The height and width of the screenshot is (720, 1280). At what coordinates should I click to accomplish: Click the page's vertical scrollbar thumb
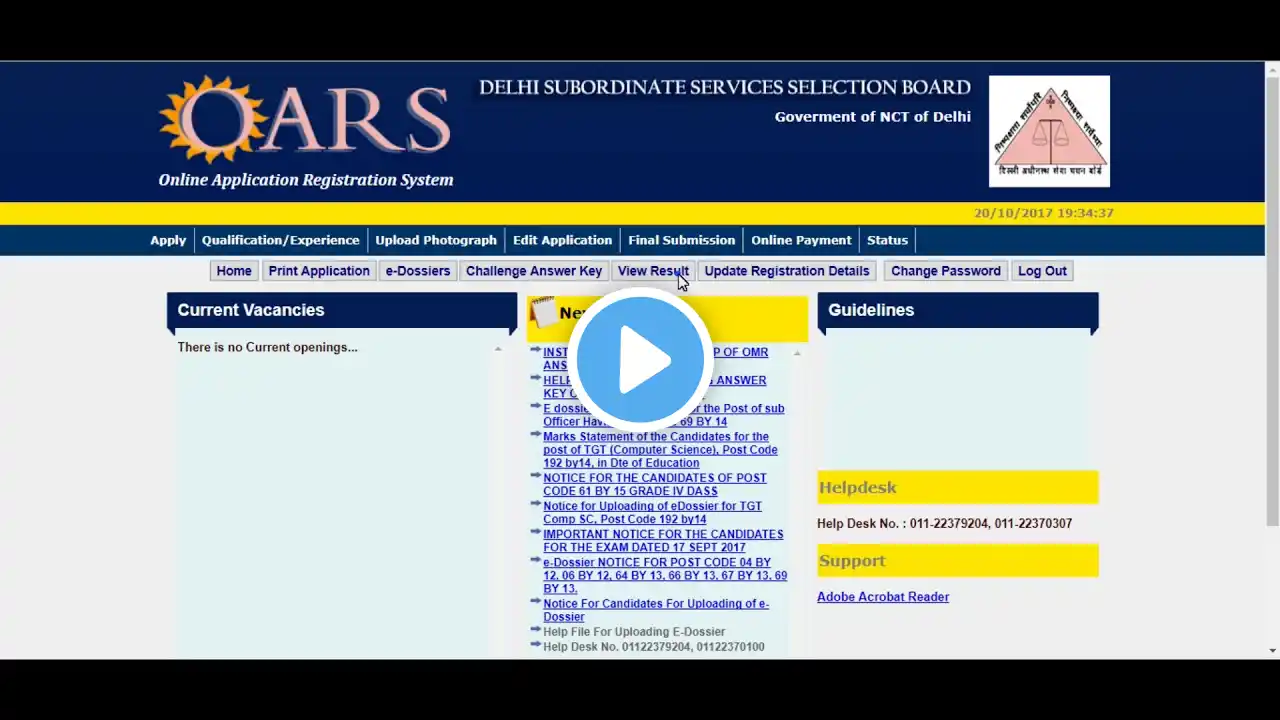[1272, 301]
